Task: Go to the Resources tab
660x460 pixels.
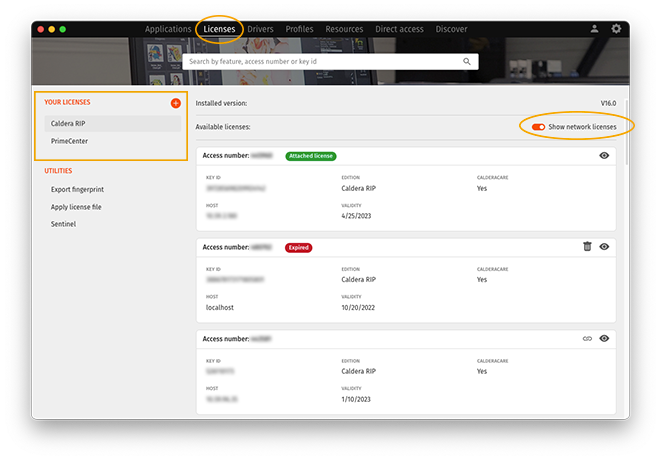Action: click(344, 29)
